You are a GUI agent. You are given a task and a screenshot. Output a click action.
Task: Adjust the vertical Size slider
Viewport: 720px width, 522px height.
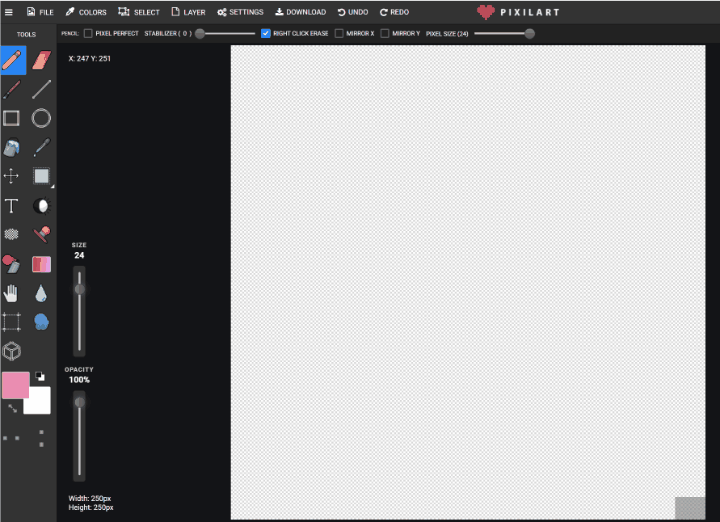pos(79,289)
